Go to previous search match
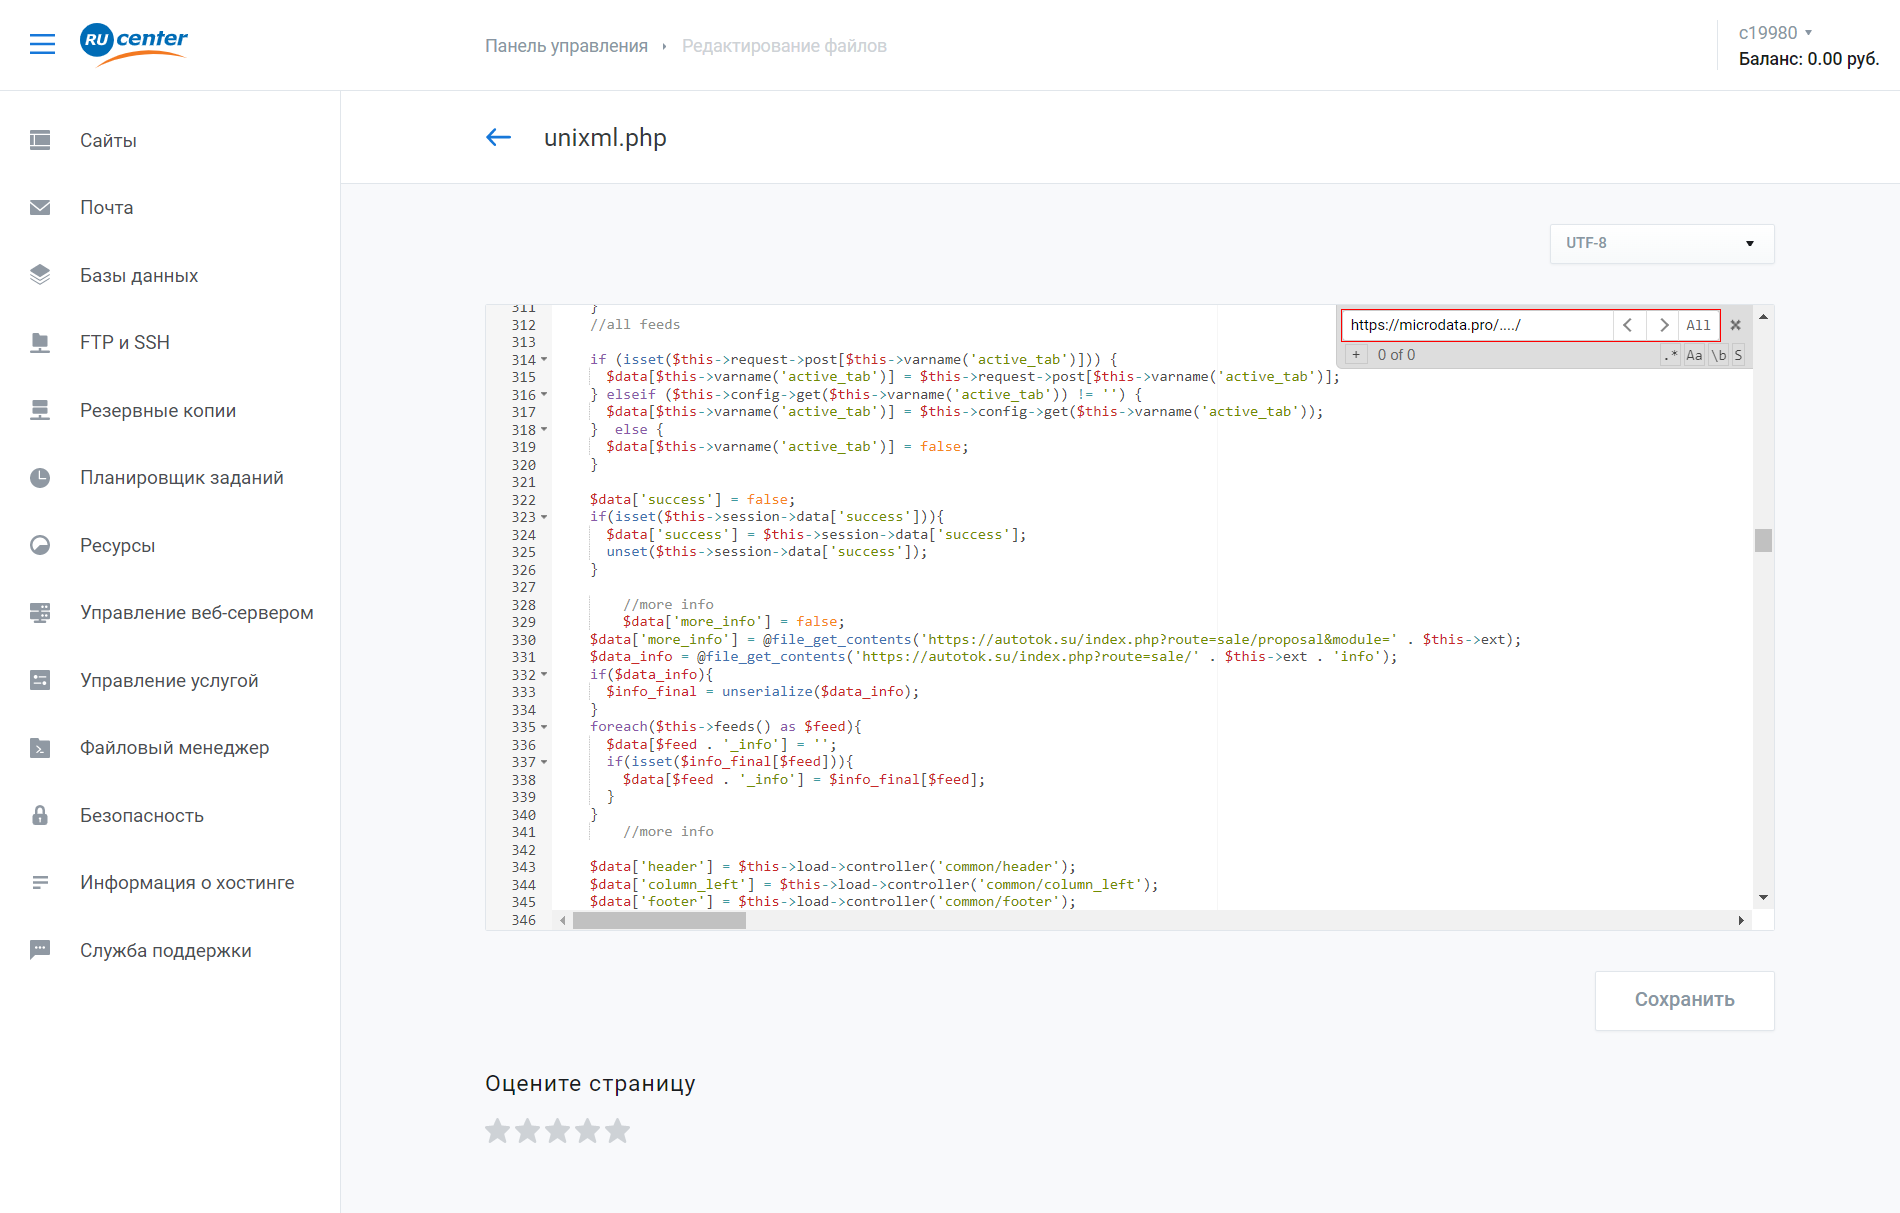This screenshot has height=1213, width=1900. [1628, 325]
